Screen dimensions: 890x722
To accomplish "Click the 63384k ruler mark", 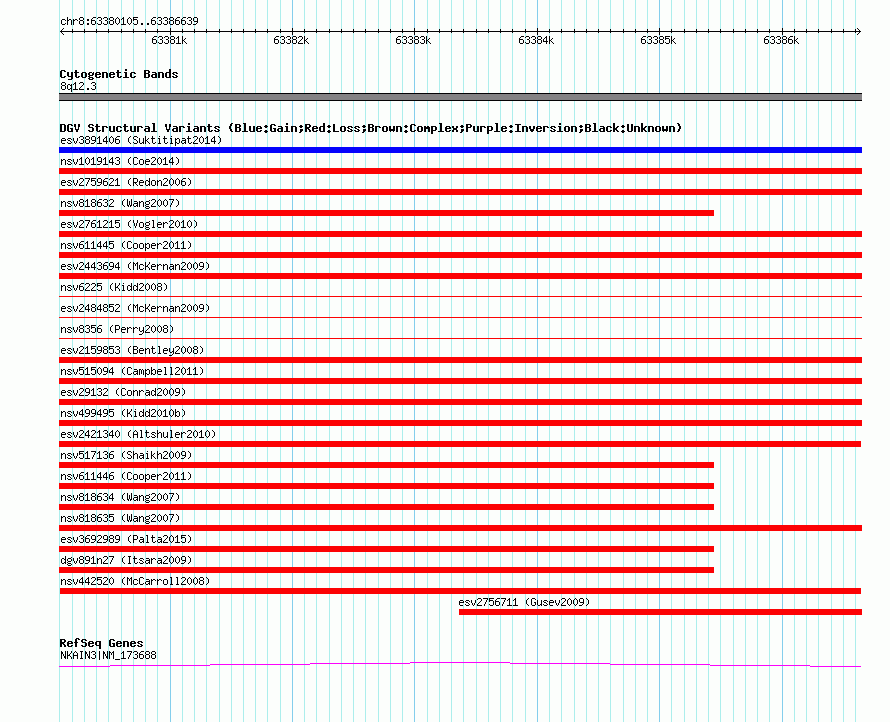I will point(536,40).
